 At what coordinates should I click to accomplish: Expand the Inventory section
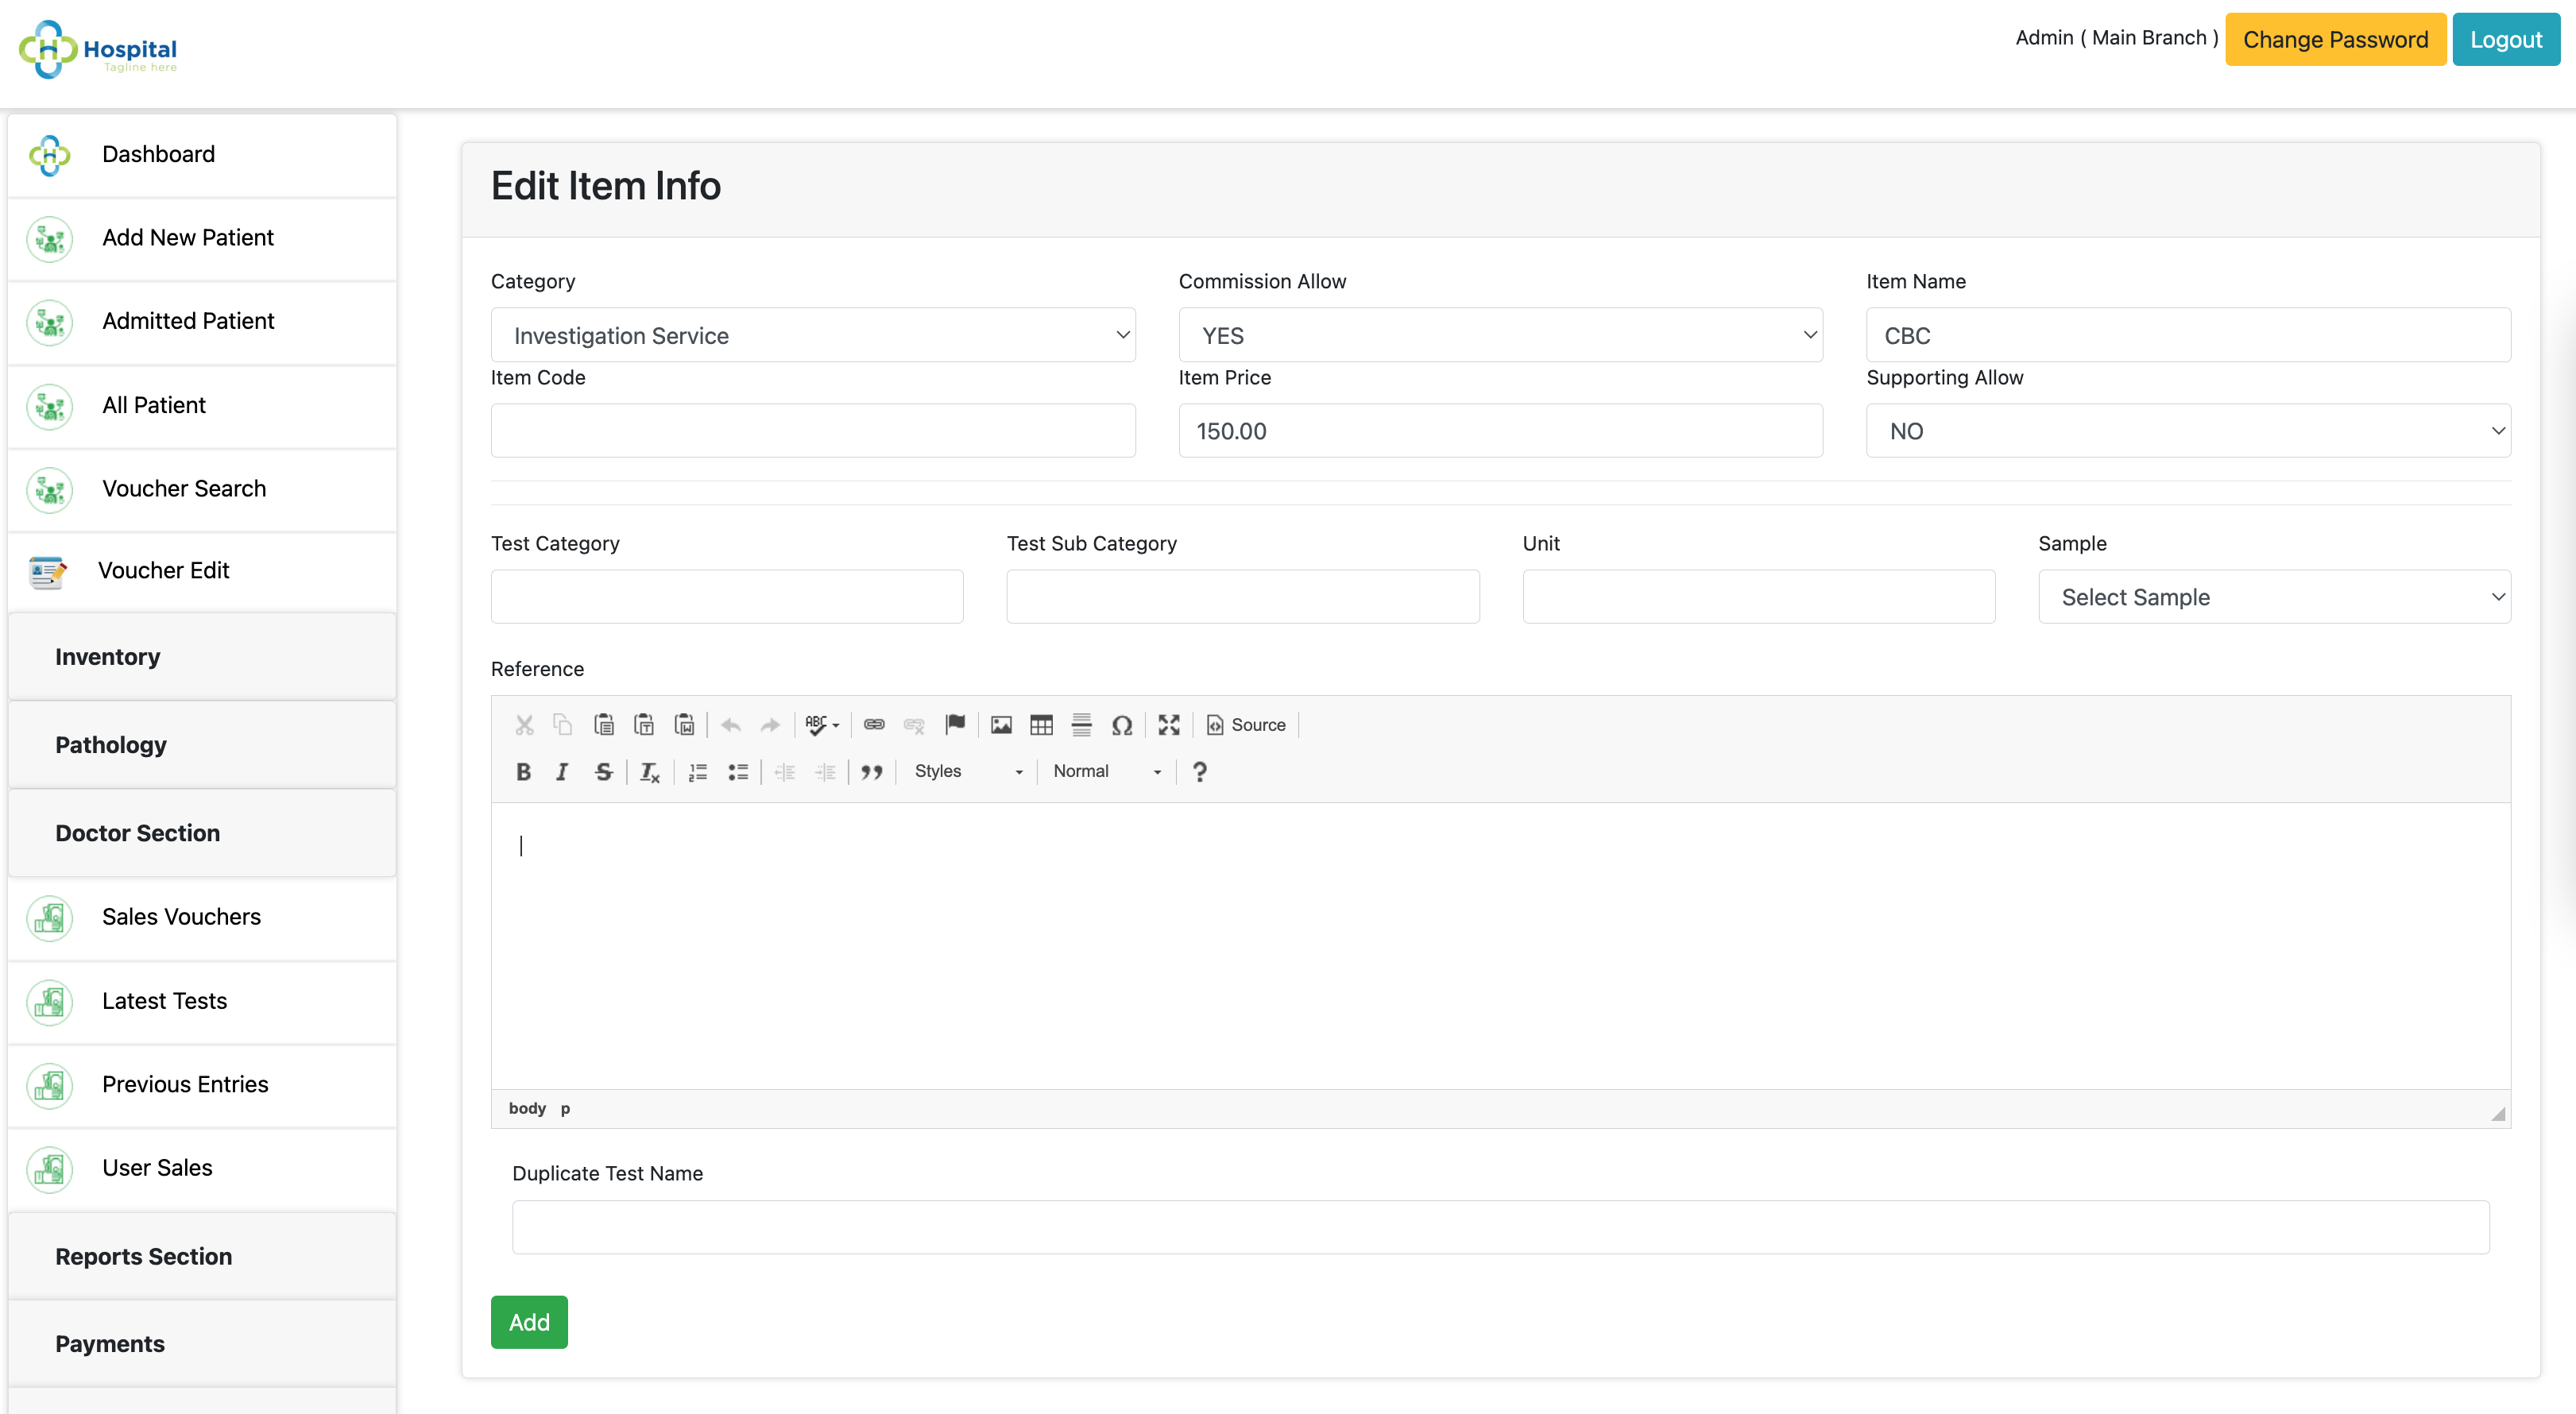pos(202,657)
